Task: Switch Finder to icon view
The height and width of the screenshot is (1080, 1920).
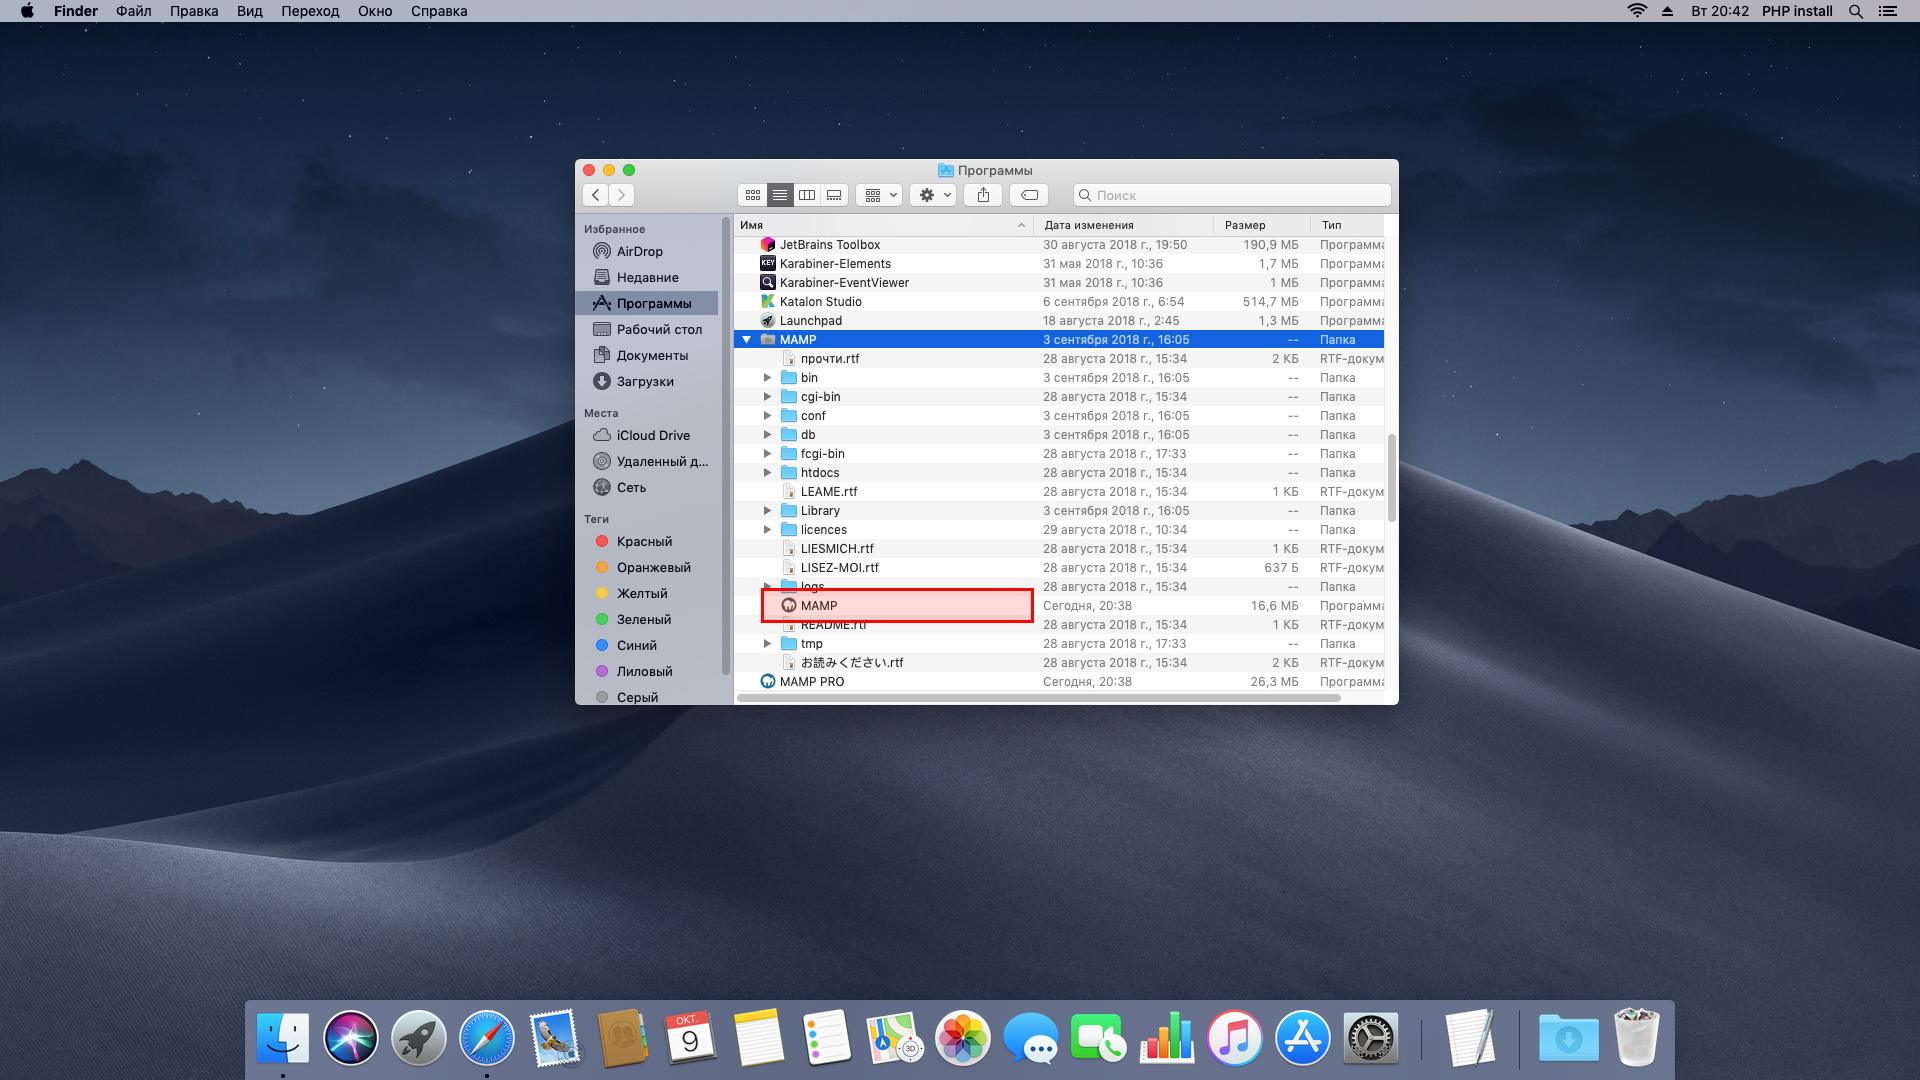Action: 753,195
